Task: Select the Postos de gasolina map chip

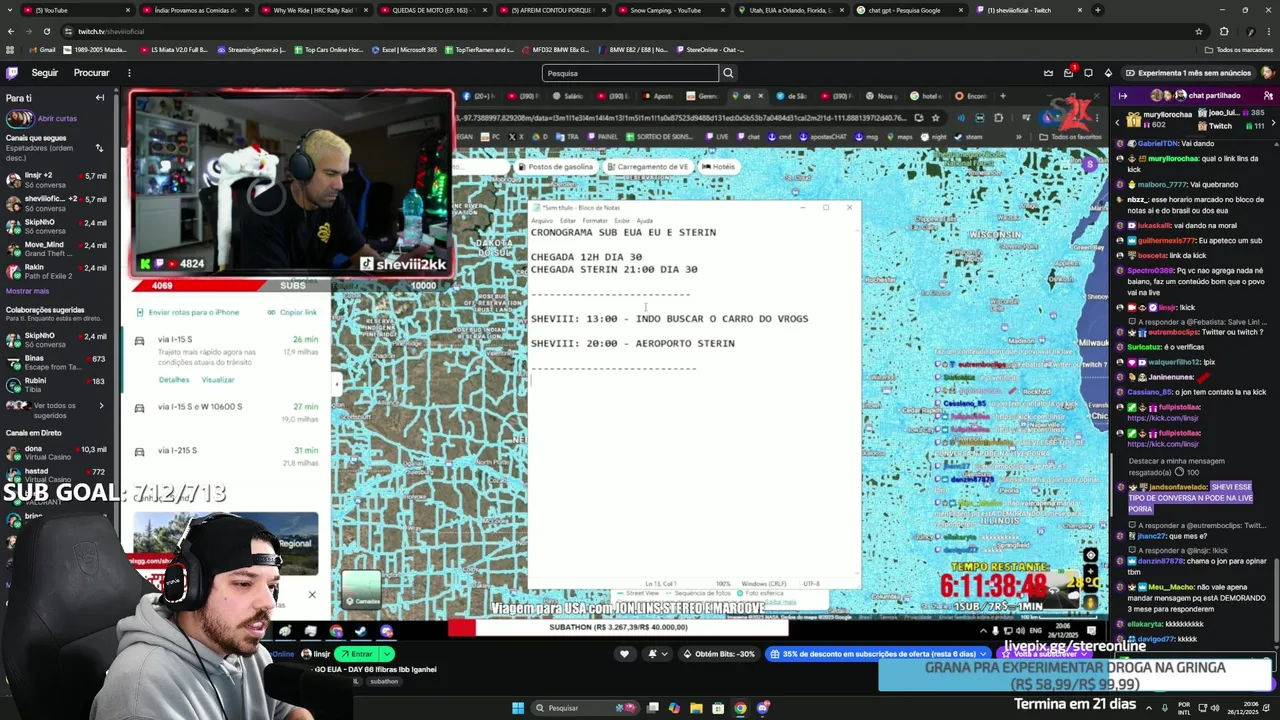Action: coord(555,167)
